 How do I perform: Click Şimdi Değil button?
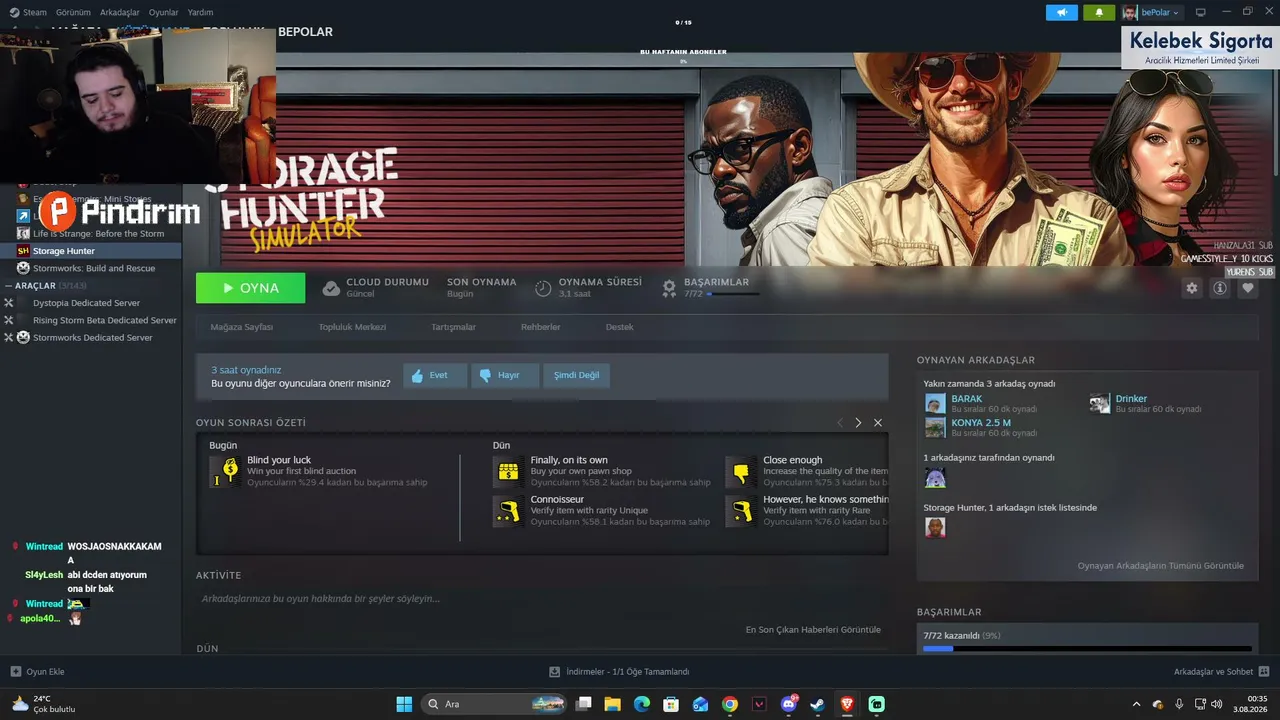(577, 375)
